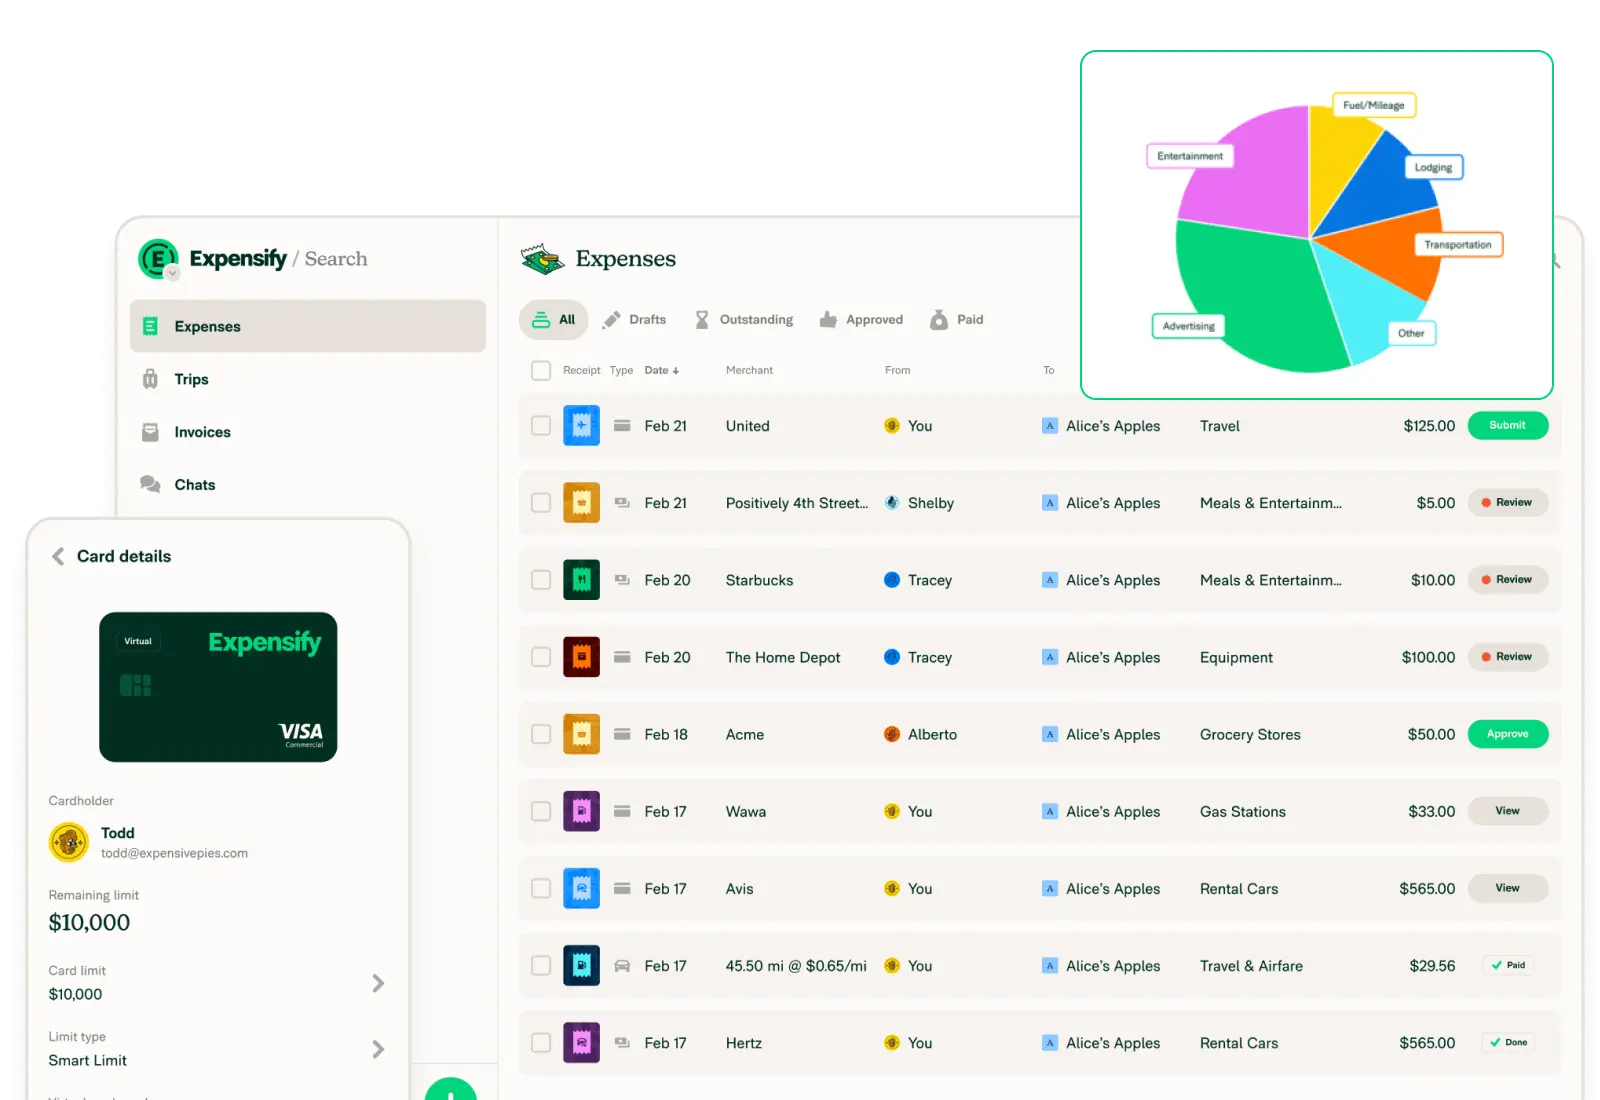This screenshot has height=1100, width=1600.
Task: Check the Wawa row checkbox
Action: pyautogui.click(x=541, y=811)
